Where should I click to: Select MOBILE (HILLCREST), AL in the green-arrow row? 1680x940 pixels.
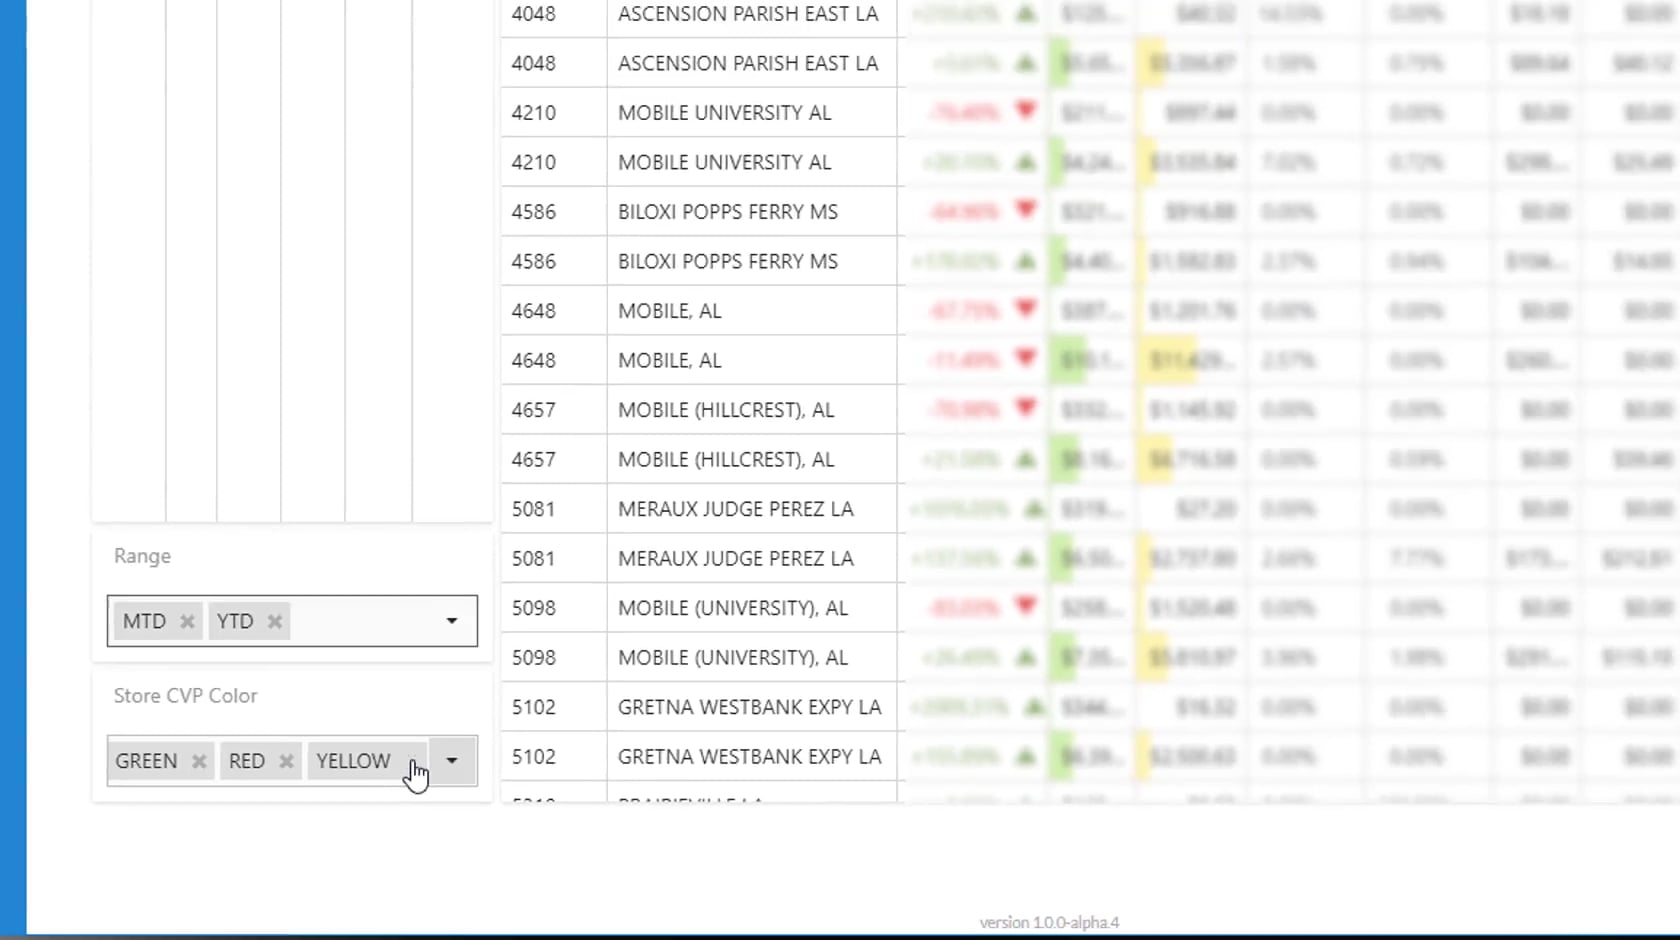coord(726,459)
